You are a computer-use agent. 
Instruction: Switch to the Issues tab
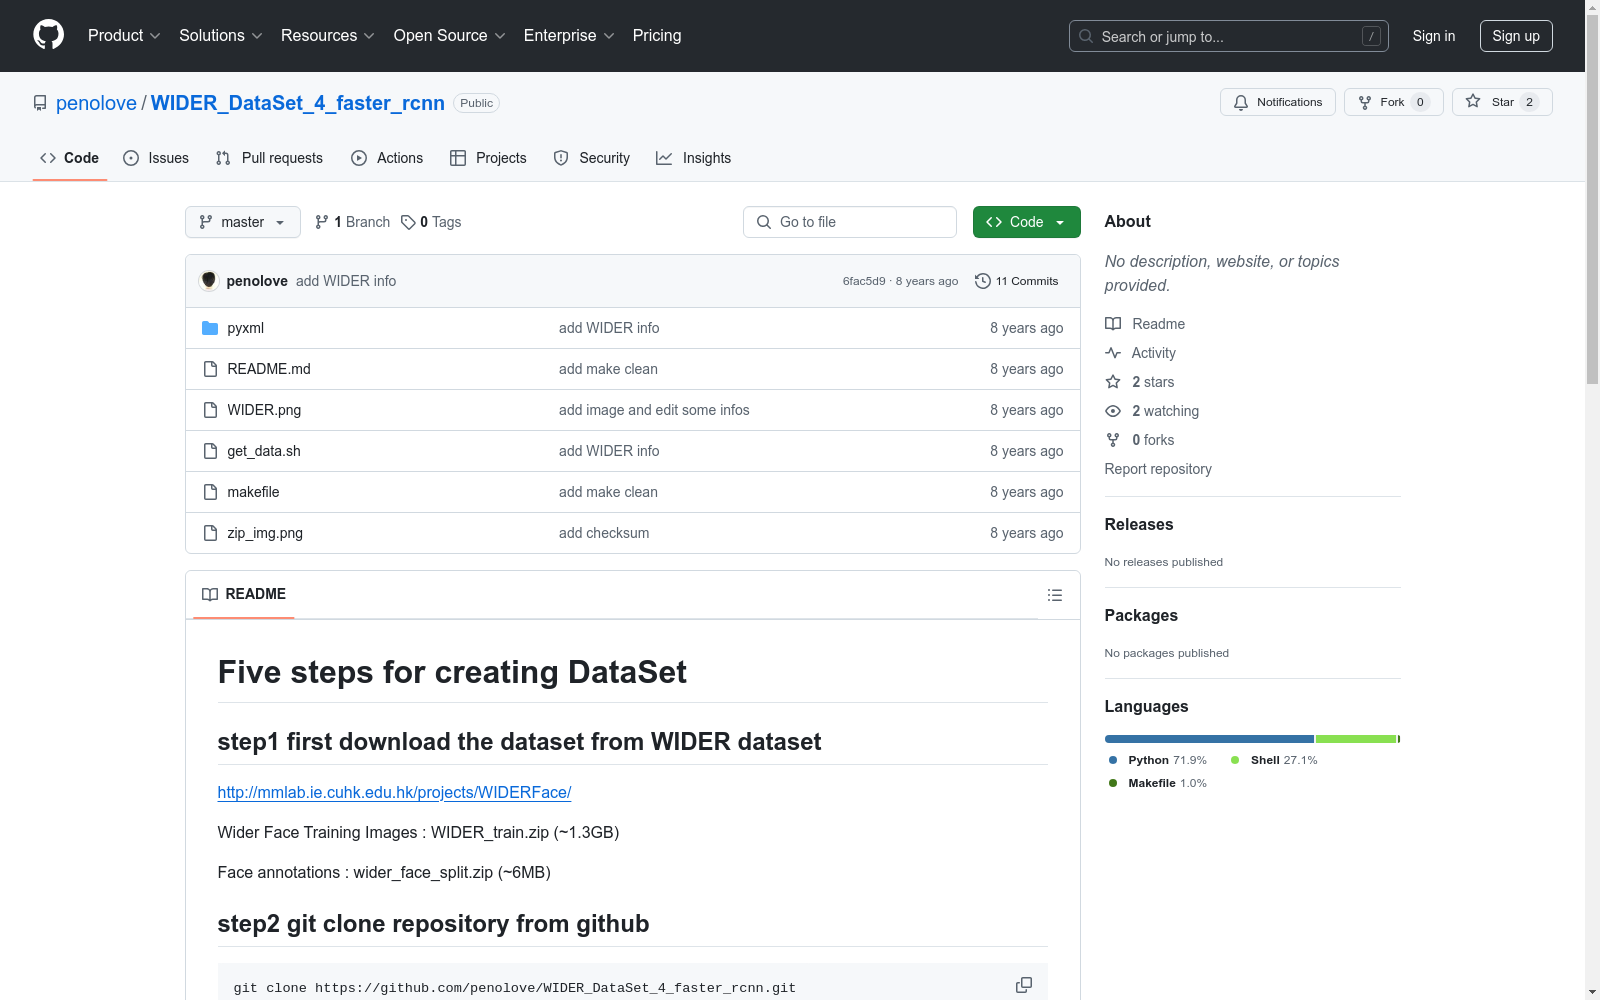coord(156,158)
